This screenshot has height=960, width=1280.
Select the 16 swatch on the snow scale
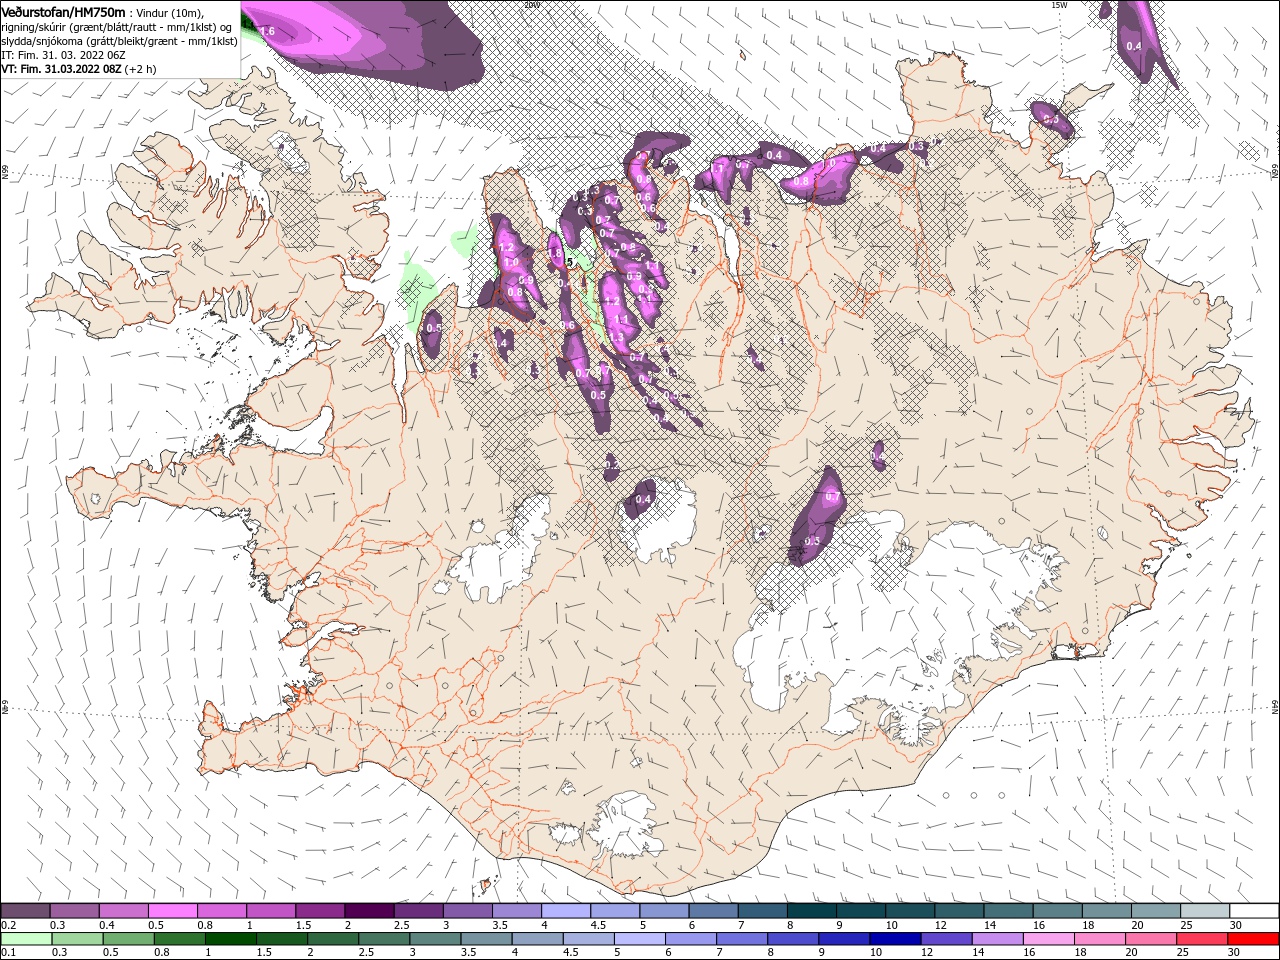click(x=1059, y=910)
